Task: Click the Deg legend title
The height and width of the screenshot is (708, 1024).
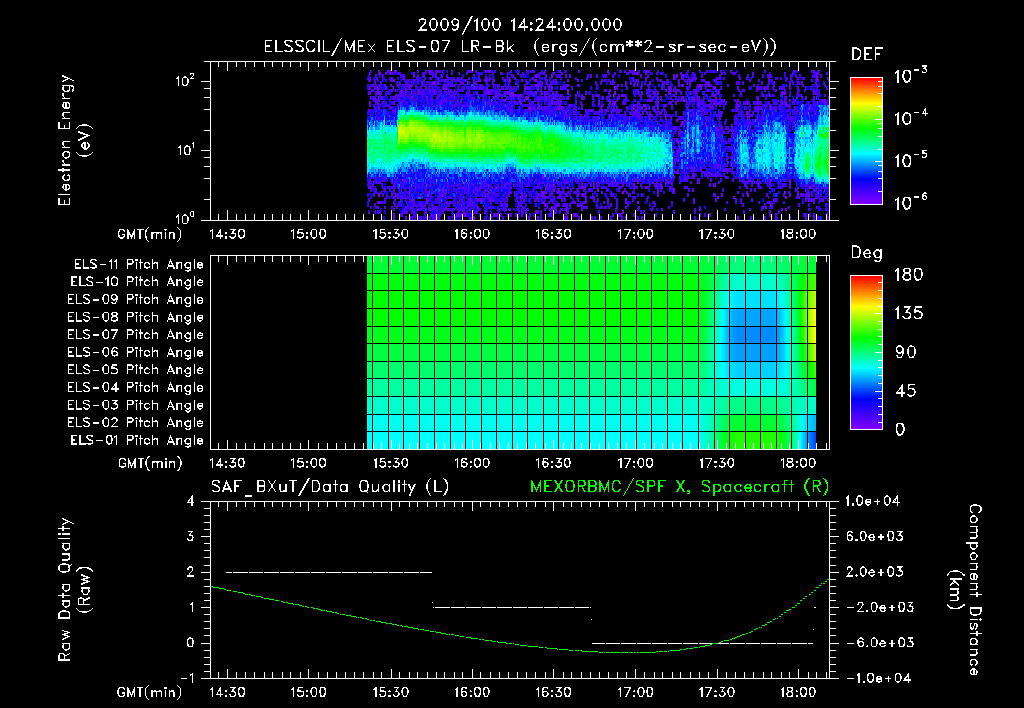Action: tap(867, 253)
